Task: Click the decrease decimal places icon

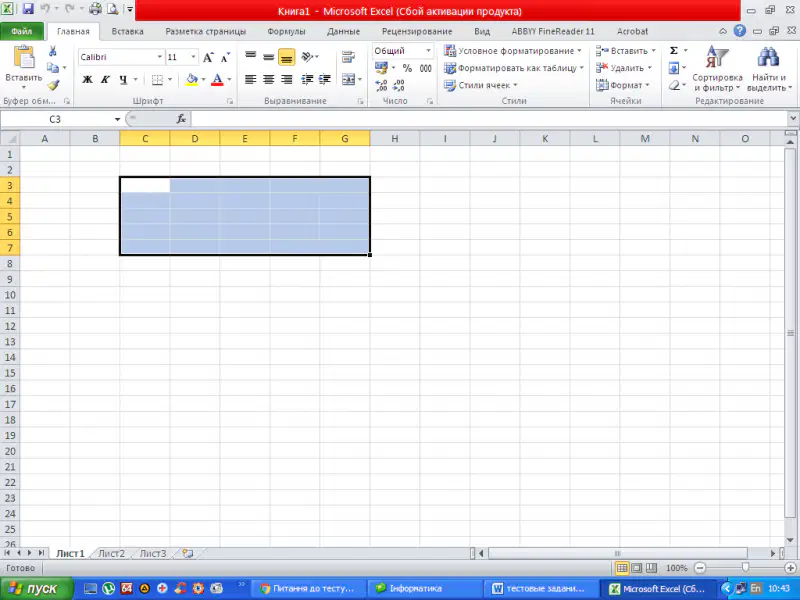Action: point(398,85)
